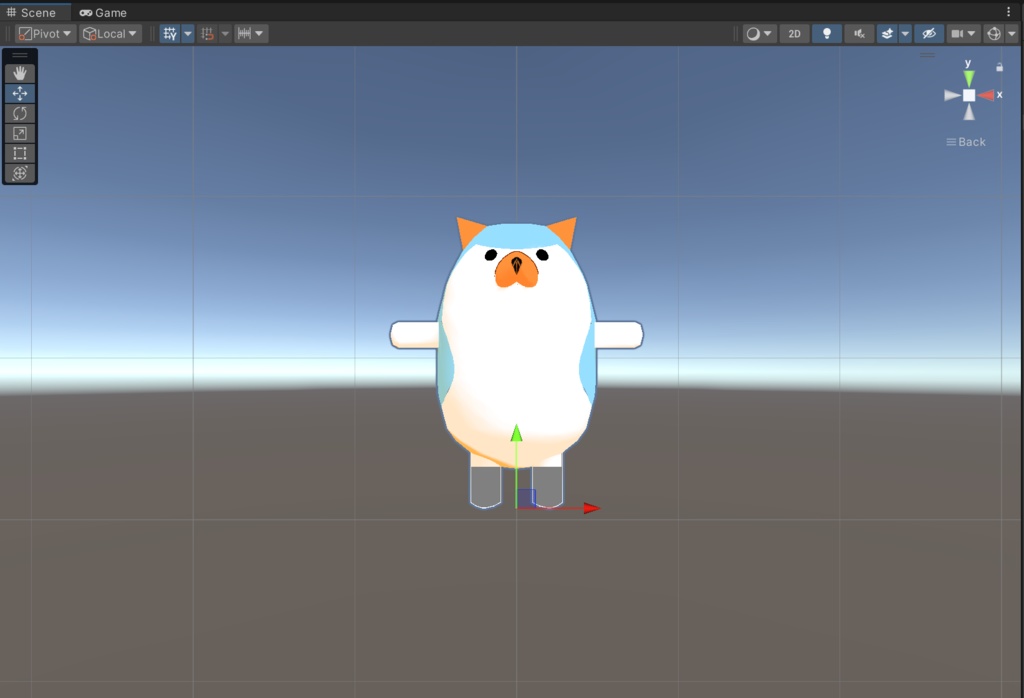Image resolution: width=1024 pixels, height=698 pixels.
Task: Switch to the Scene tab
Action: [31, 12]
